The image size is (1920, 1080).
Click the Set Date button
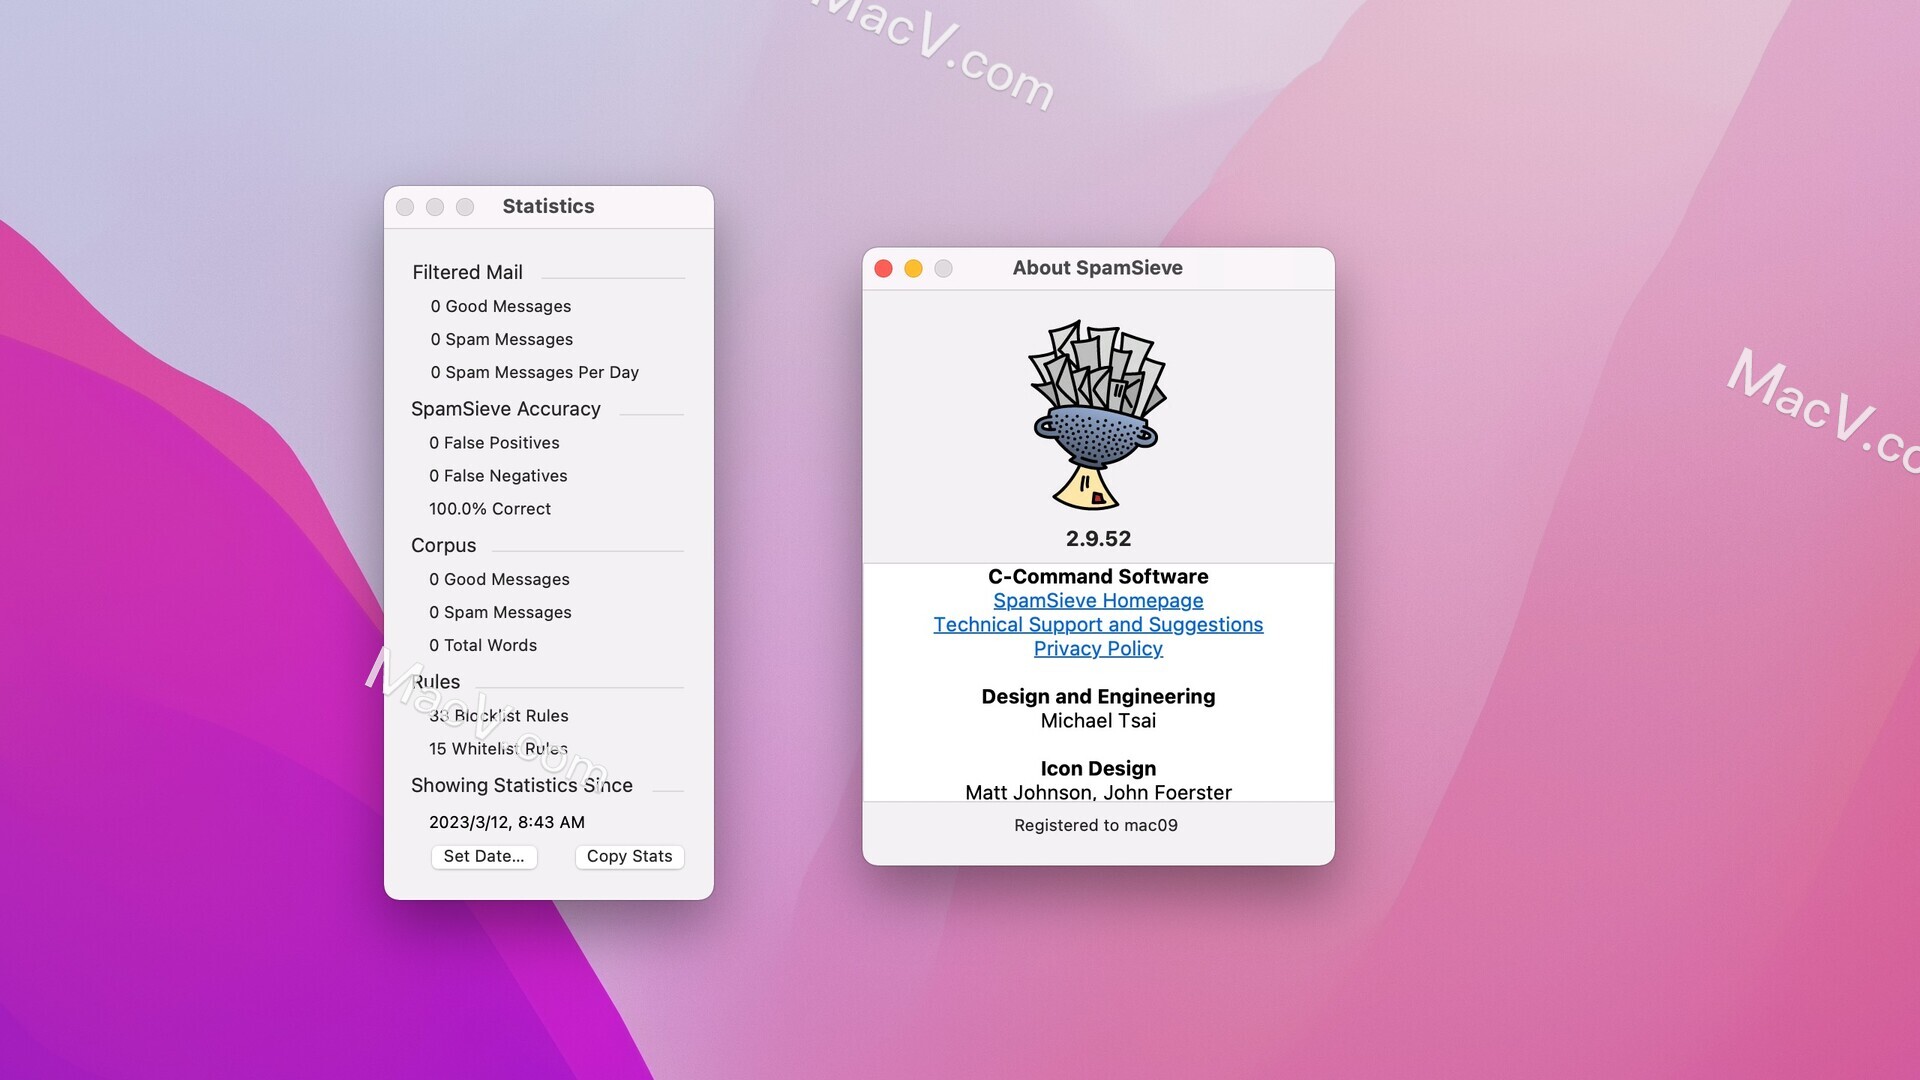[484, 856]
